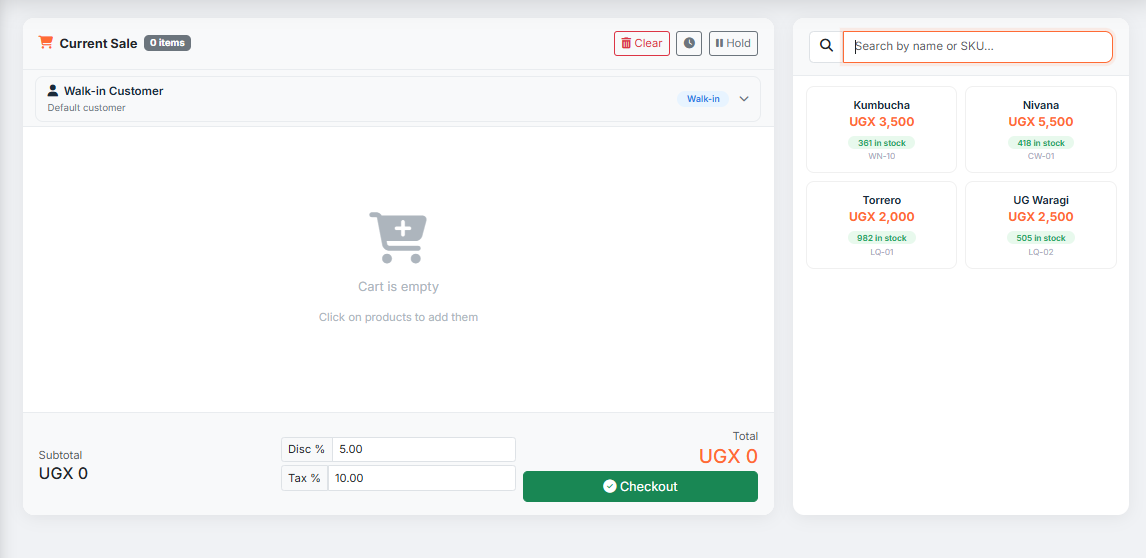Viewport: 1146px width, 558px height.
Task: Click the person icon beside Walk-in Customer
Action: coord(53,91)
